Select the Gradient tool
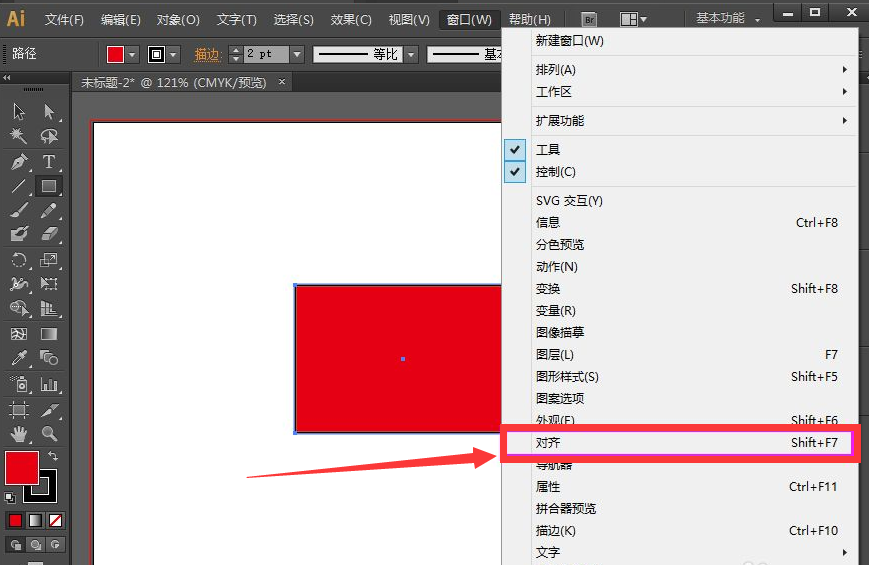This screenshot has width=869, height=565. coord(49,334)
